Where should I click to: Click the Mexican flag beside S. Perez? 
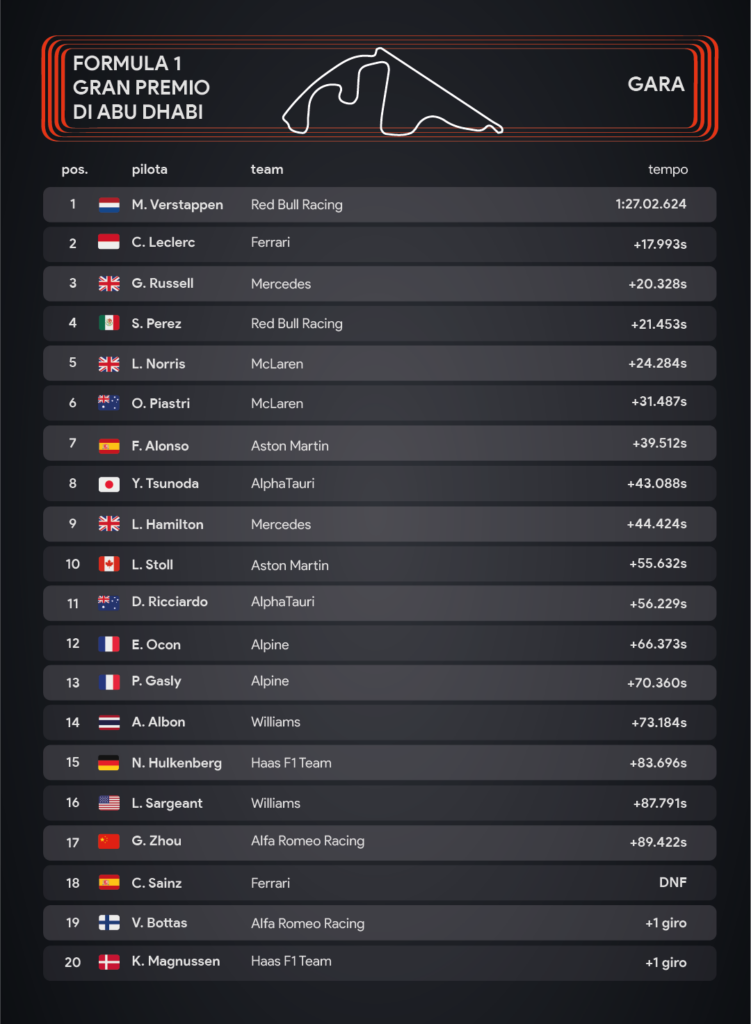(108, 323)
